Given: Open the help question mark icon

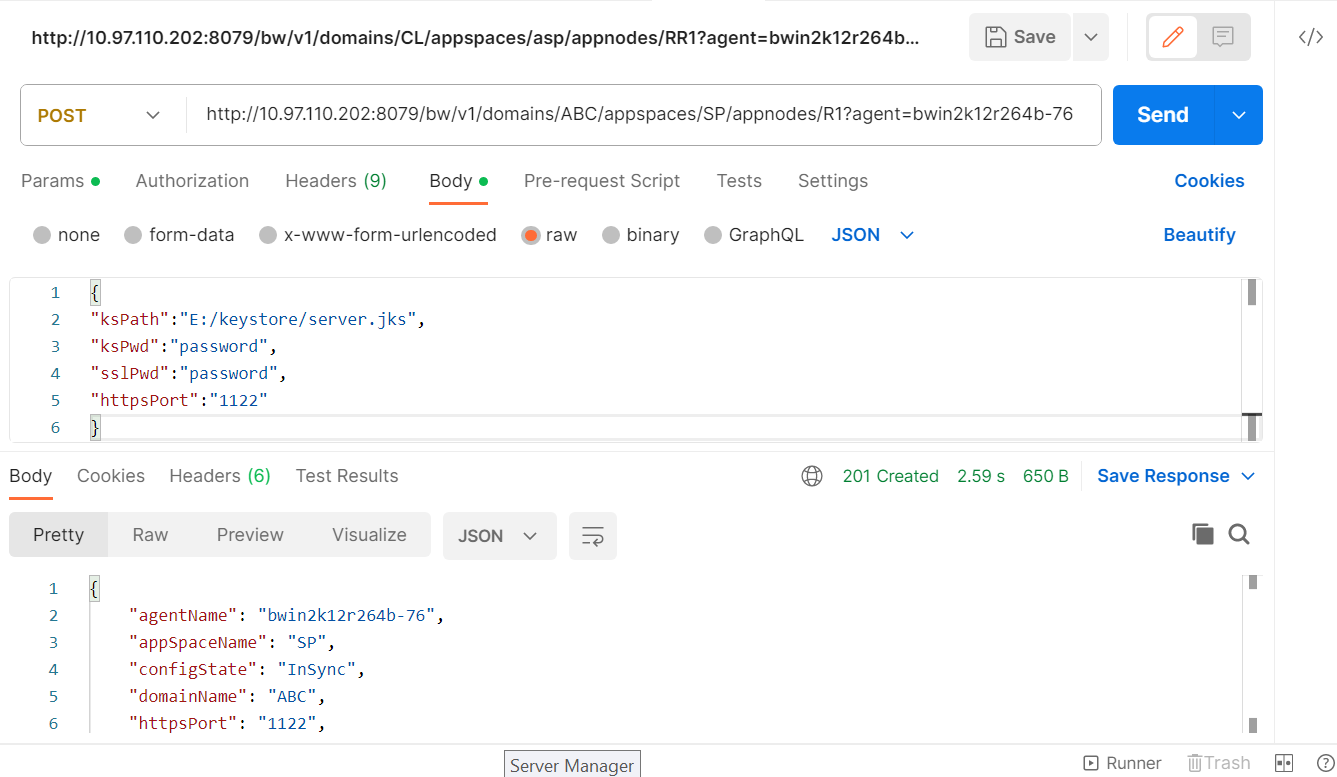Looking at the screenshot, I should pyautogui.click(x=1325, y=763).
